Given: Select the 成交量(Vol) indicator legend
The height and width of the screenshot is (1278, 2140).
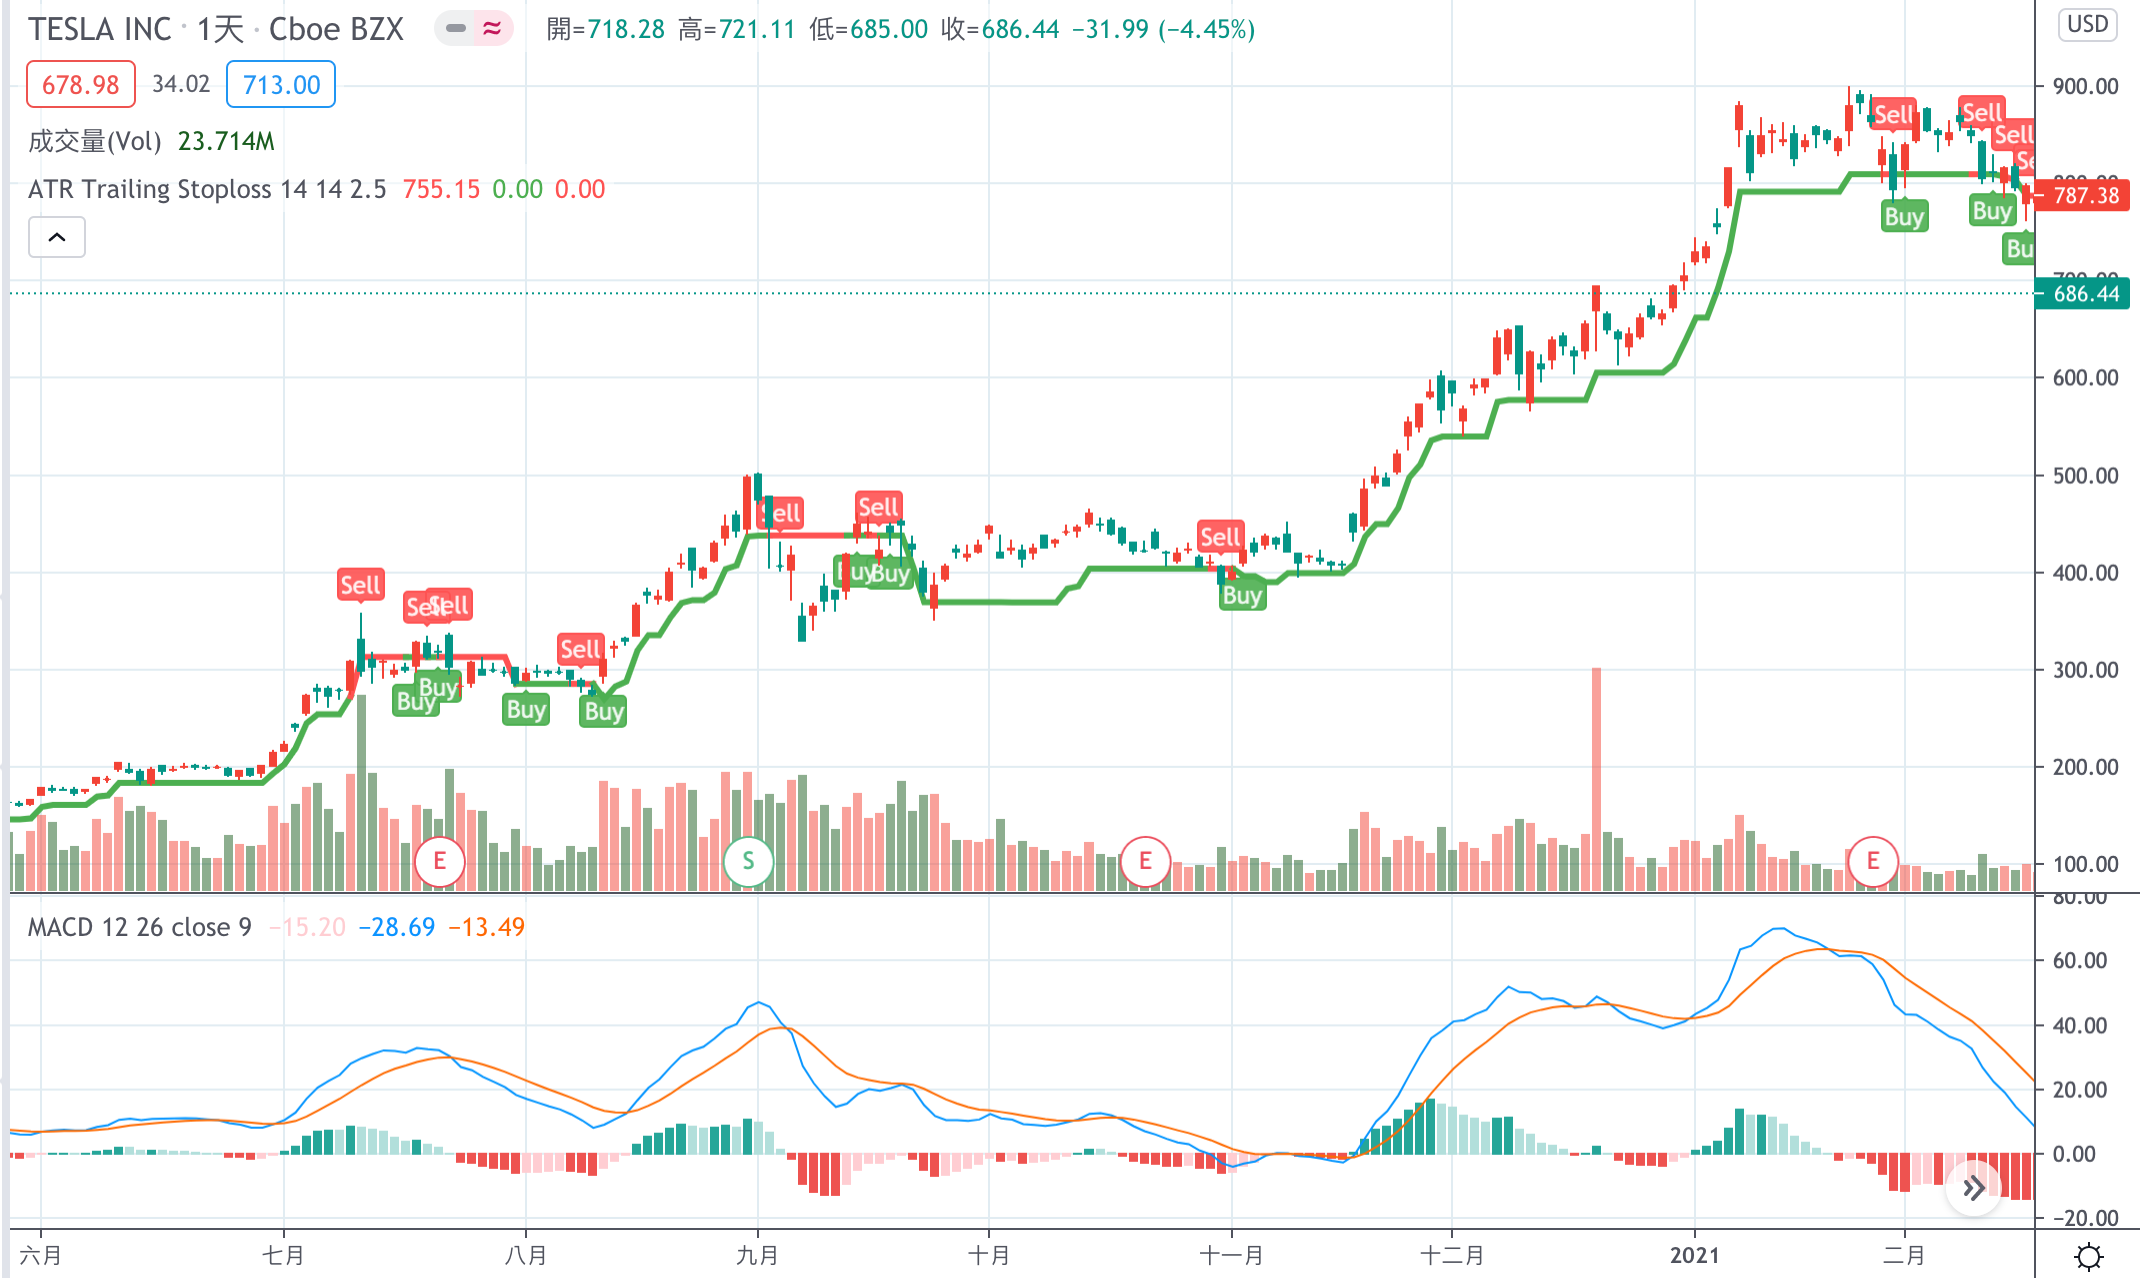Looking at the screenshot, I should [95, 141].
